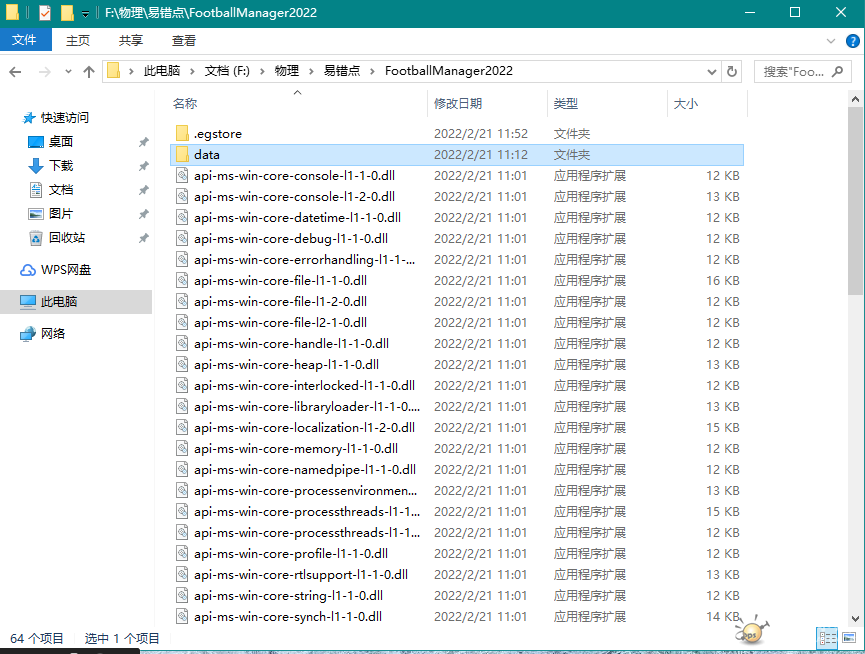This screenshot has height=654, width=865.
Task: Navigate to 物理 breadcrumb
Action: [x=287, y=71]
